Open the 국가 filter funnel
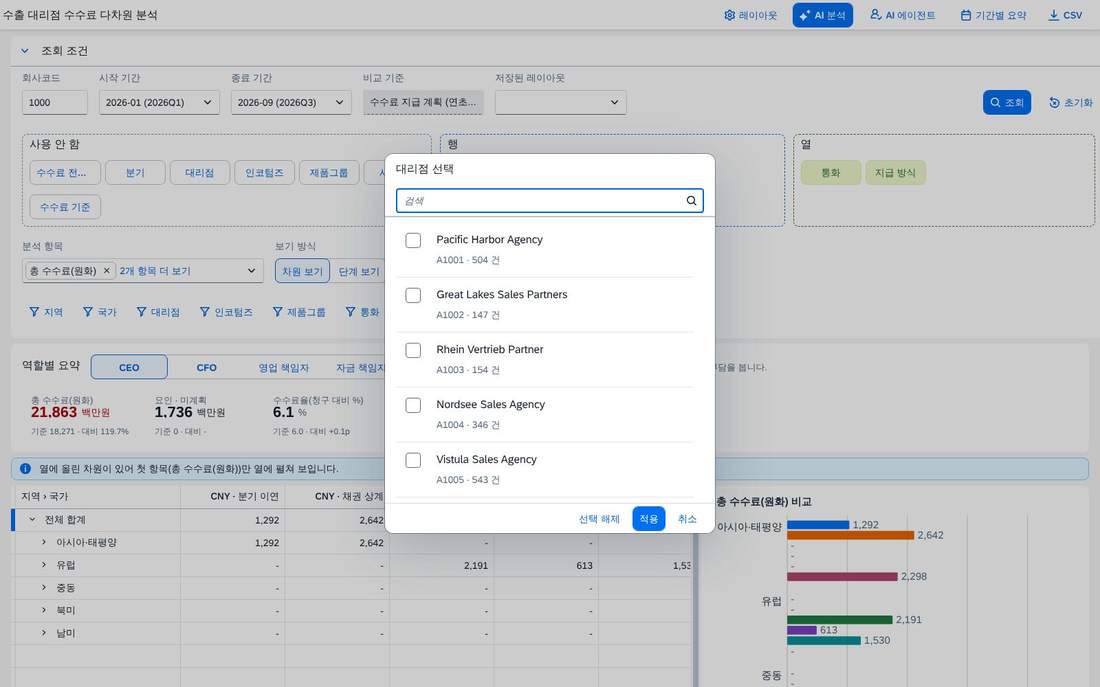1100x687 pixels. point(100,312)
